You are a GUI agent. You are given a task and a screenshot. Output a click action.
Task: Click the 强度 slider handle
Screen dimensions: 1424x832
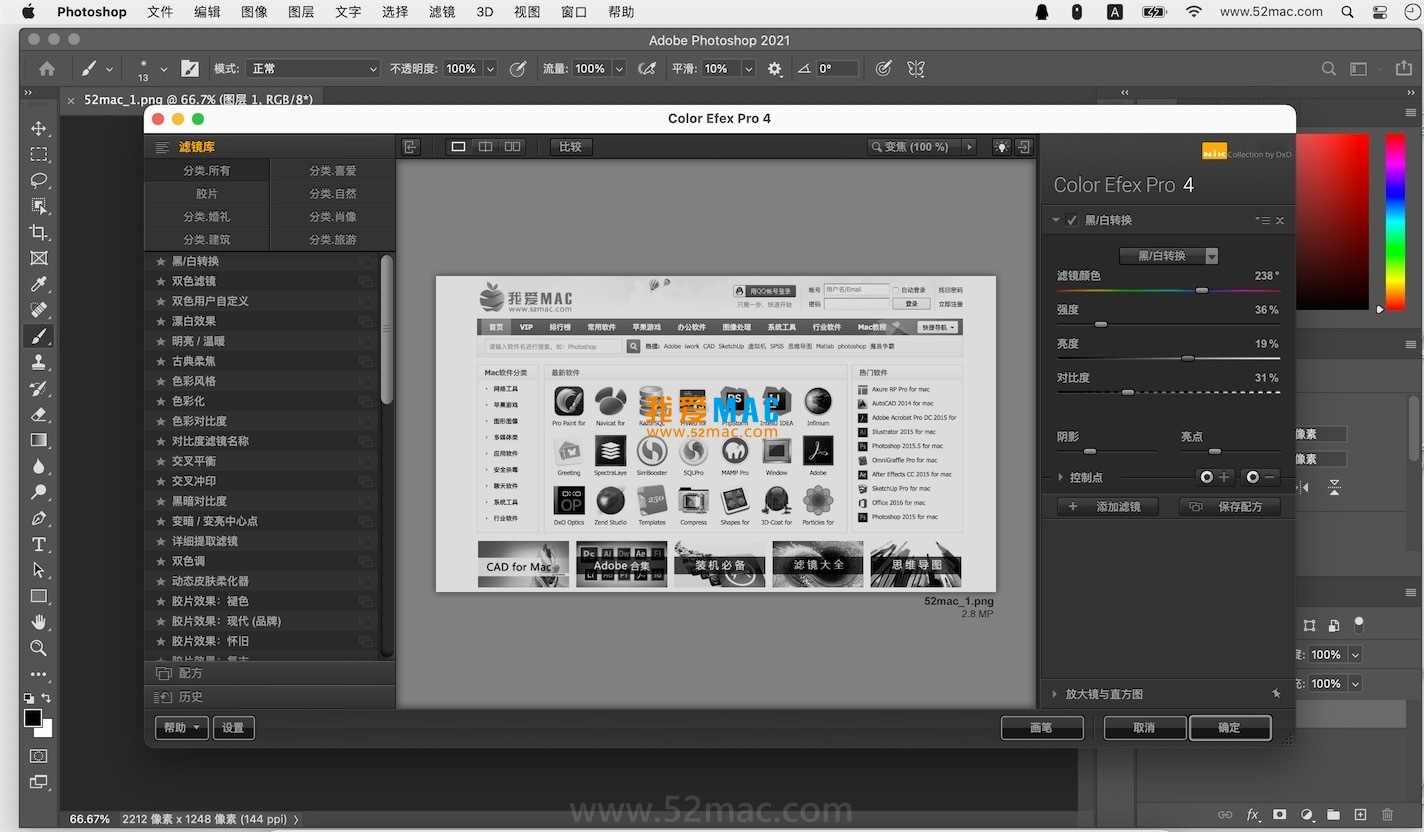(1101, 324)
